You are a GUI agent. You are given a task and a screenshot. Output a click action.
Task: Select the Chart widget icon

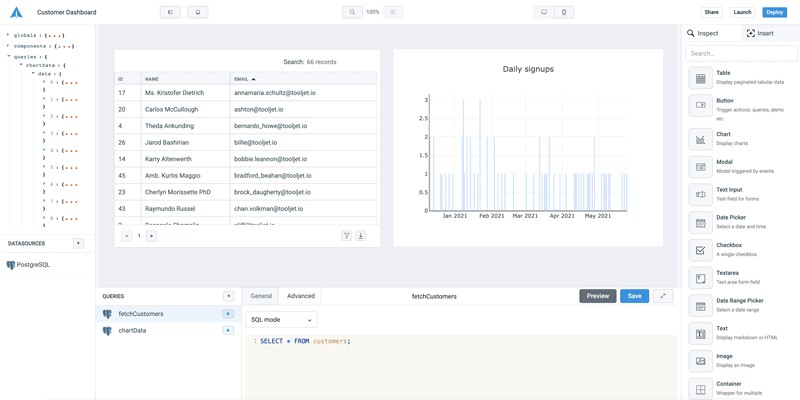700,139
